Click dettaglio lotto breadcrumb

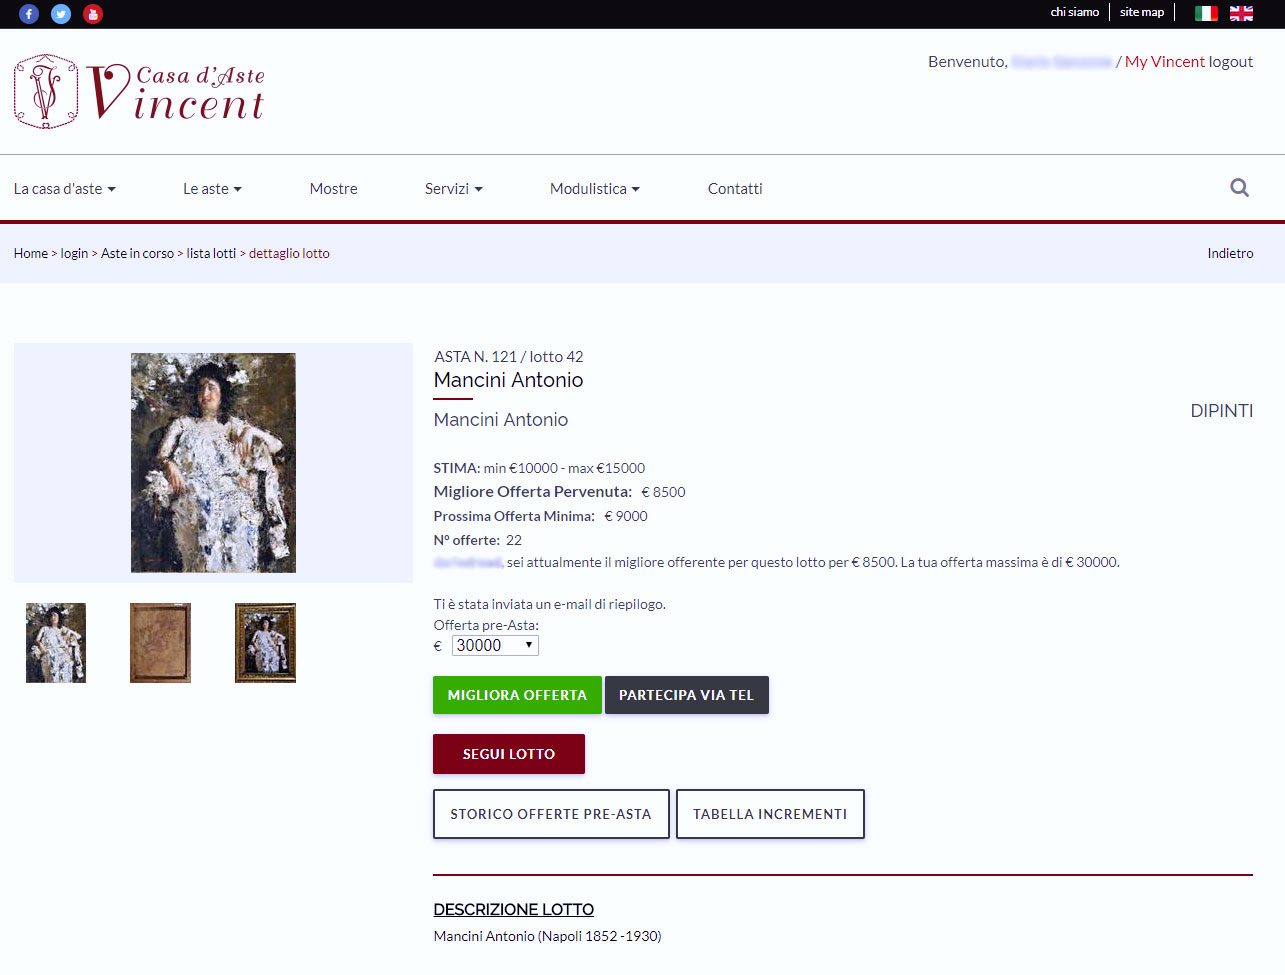pos(289,254)
